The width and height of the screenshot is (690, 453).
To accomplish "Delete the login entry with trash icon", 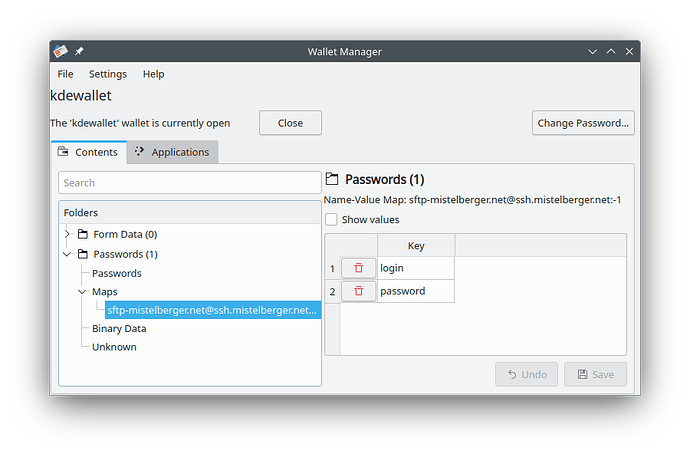I will (358, 268).
